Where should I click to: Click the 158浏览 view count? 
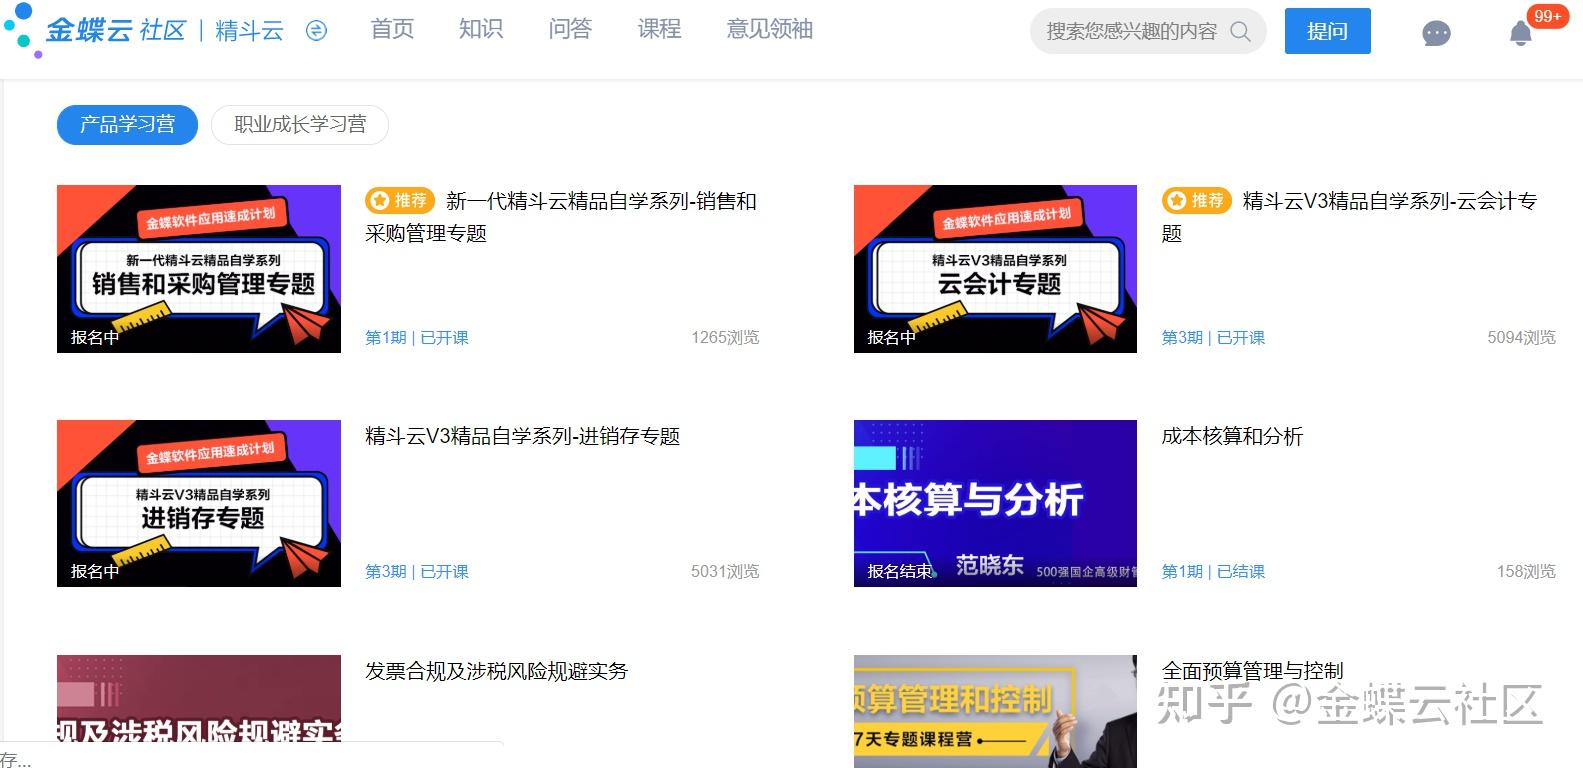pyautogui.click(x=1526, y=572)
